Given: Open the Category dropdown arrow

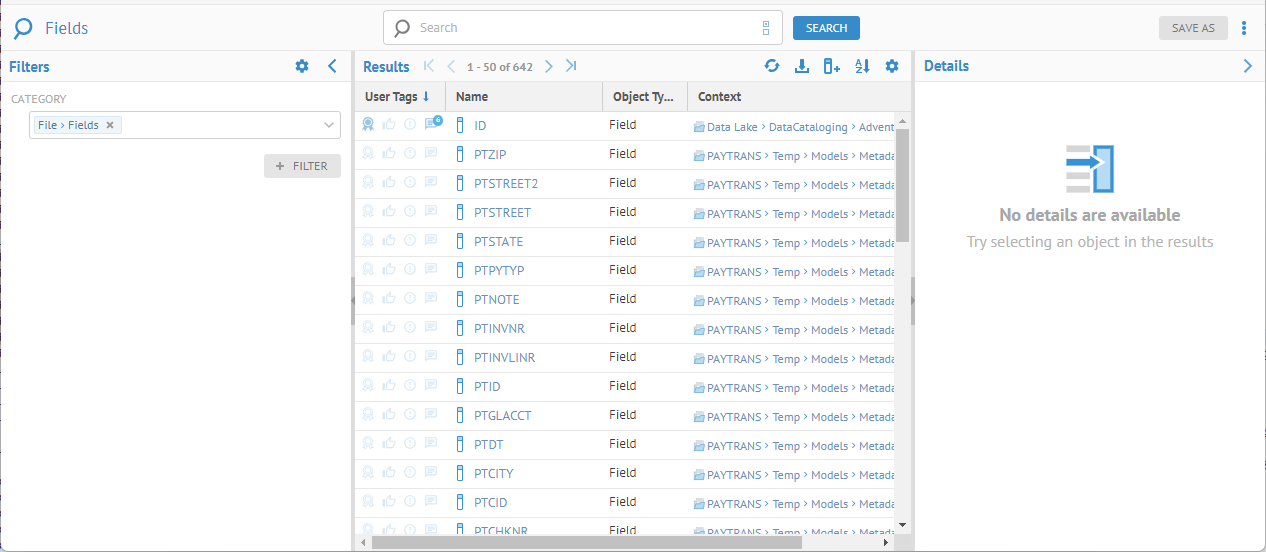Looking at the screenshot, I should point(329,125).
